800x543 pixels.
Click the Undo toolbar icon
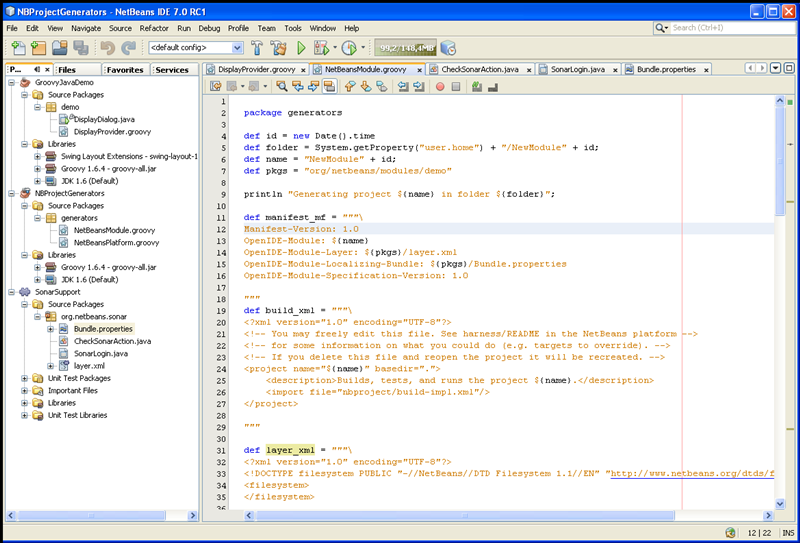[x=106, y=47]
